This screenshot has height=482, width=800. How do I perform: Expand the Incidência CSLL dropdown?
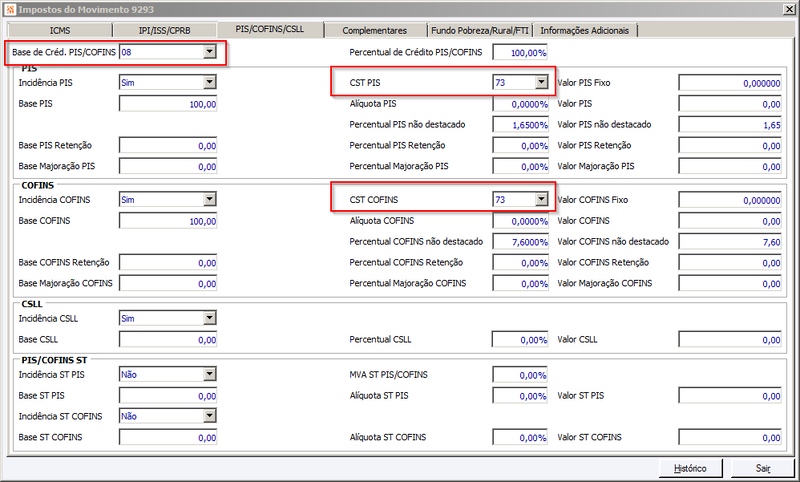click(210, 318)
